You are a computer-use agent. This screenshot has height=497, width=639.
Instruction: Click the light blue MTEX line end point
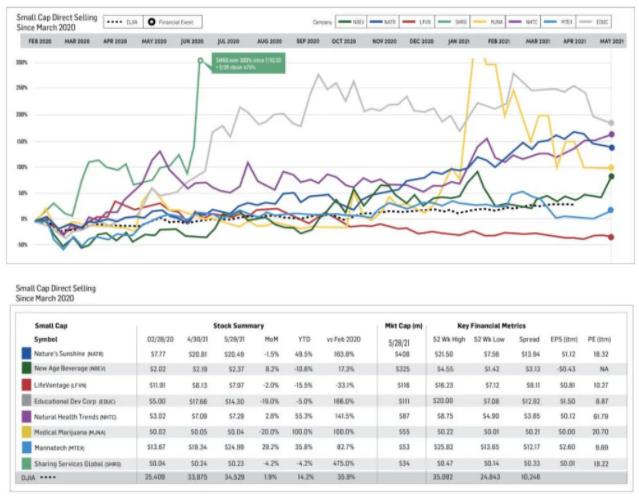click(x=611, y=210)
